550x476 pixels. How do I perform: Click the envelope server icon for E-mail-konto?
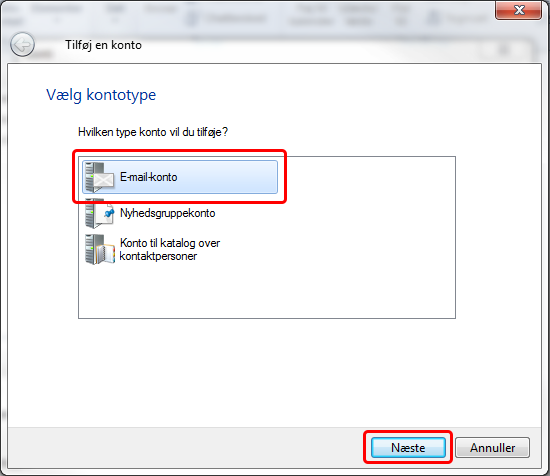(100, 177)
